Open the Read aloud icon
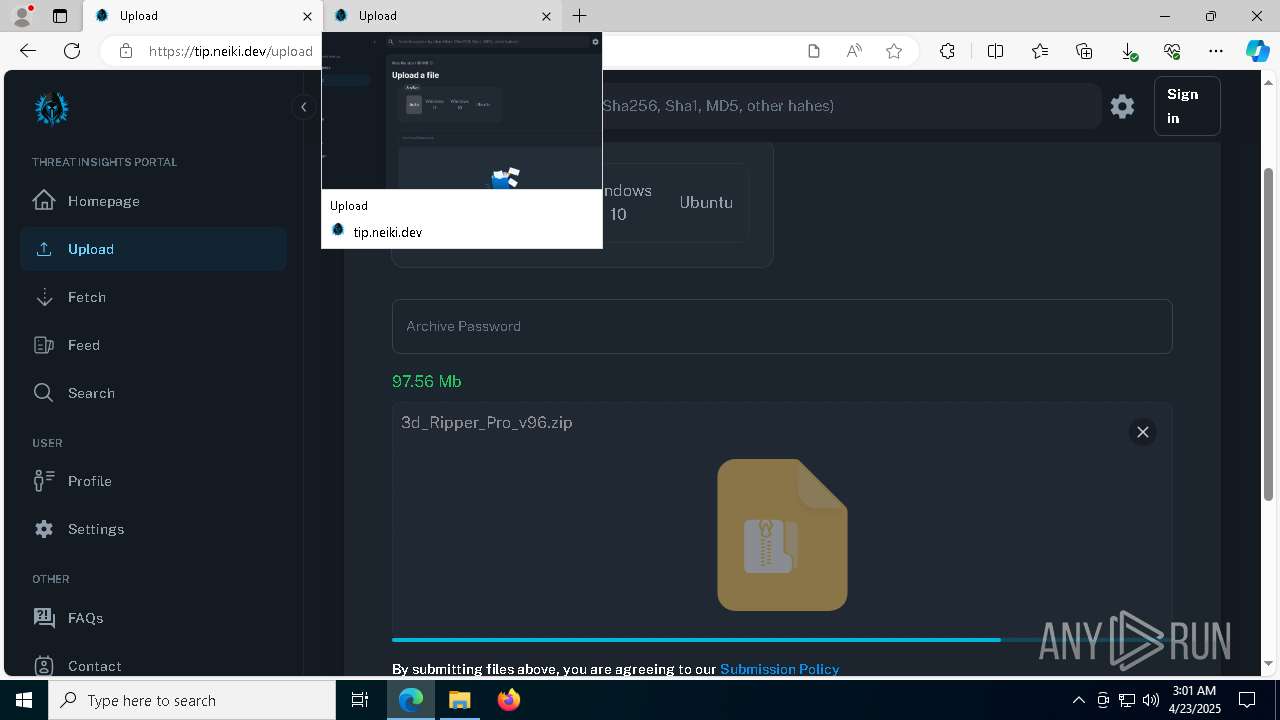The height and width of the screenshot is (720, 1280). (x=854, y=51)
